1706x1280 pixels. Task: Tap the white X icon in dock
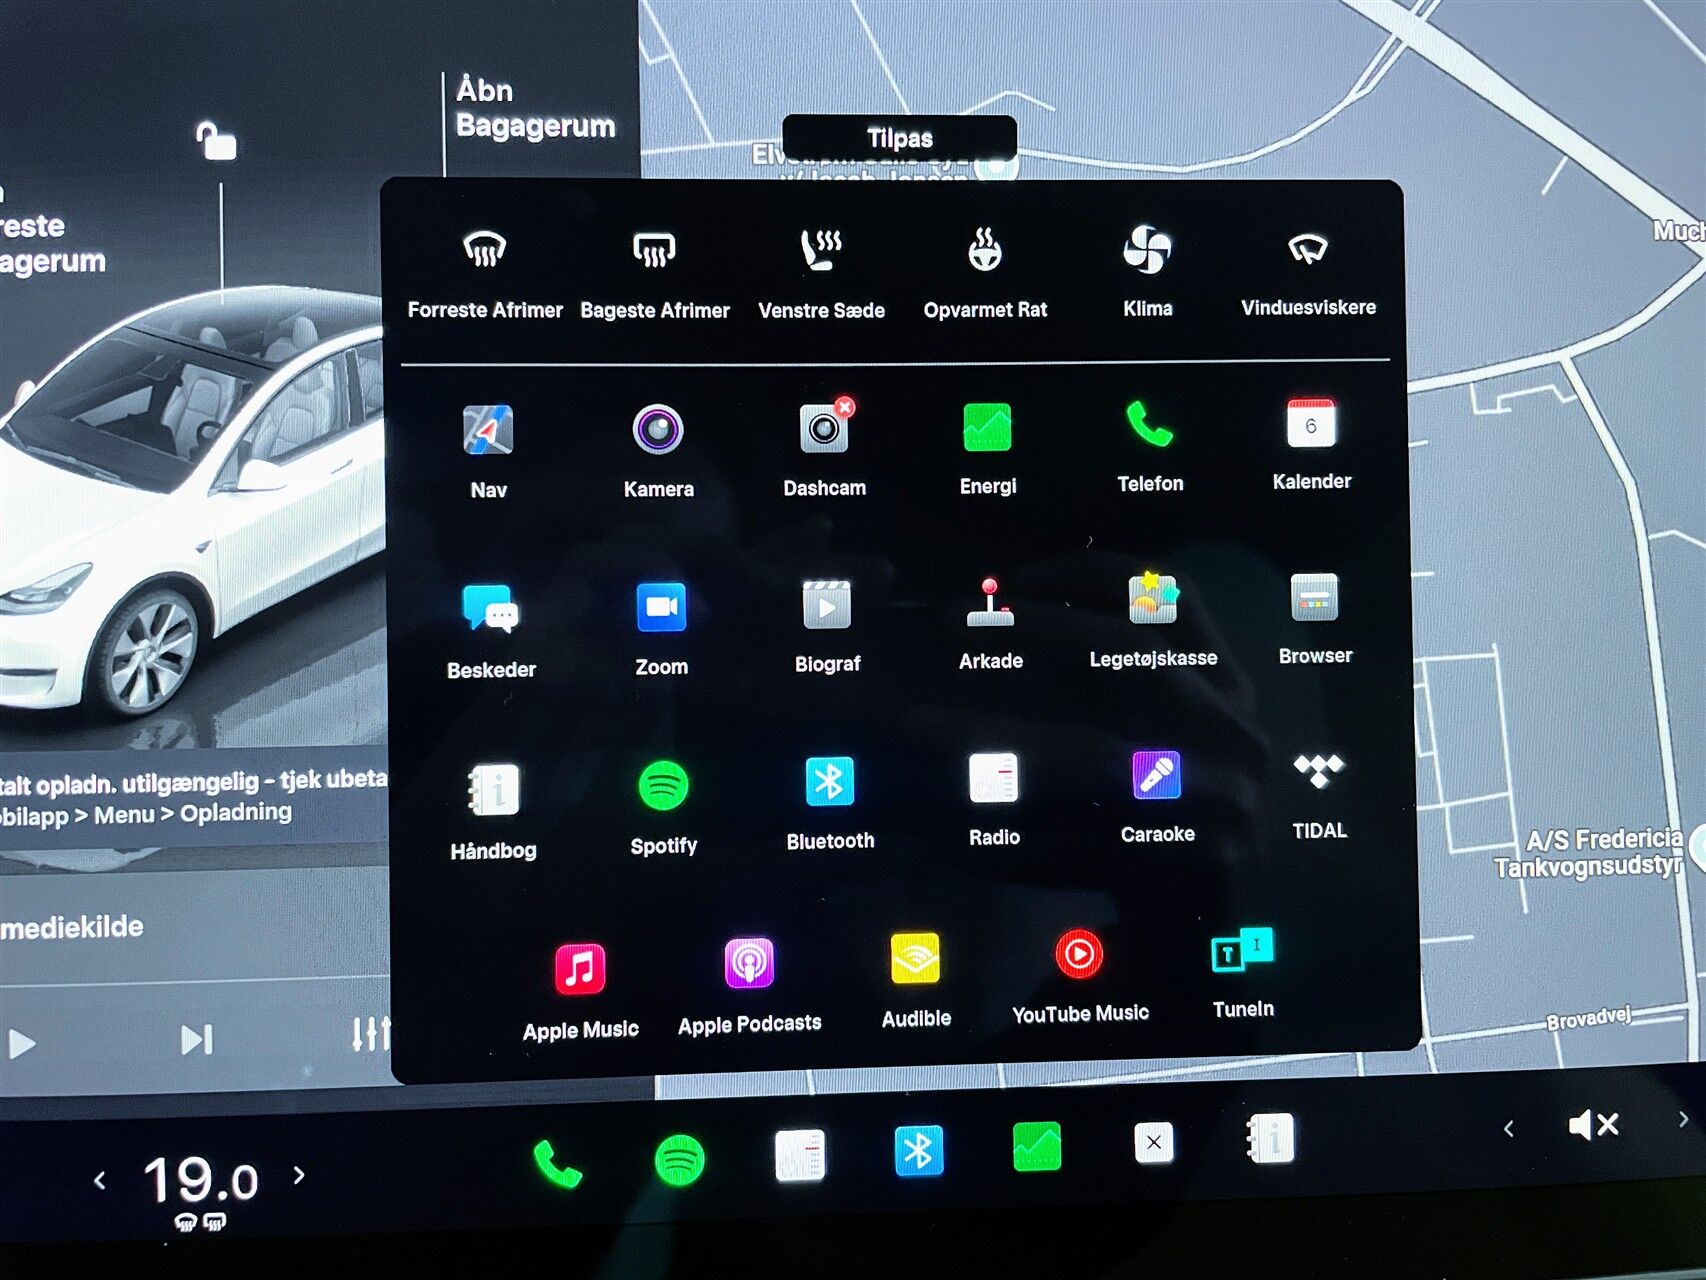pyautogui.click(x=1153, y=1142)
